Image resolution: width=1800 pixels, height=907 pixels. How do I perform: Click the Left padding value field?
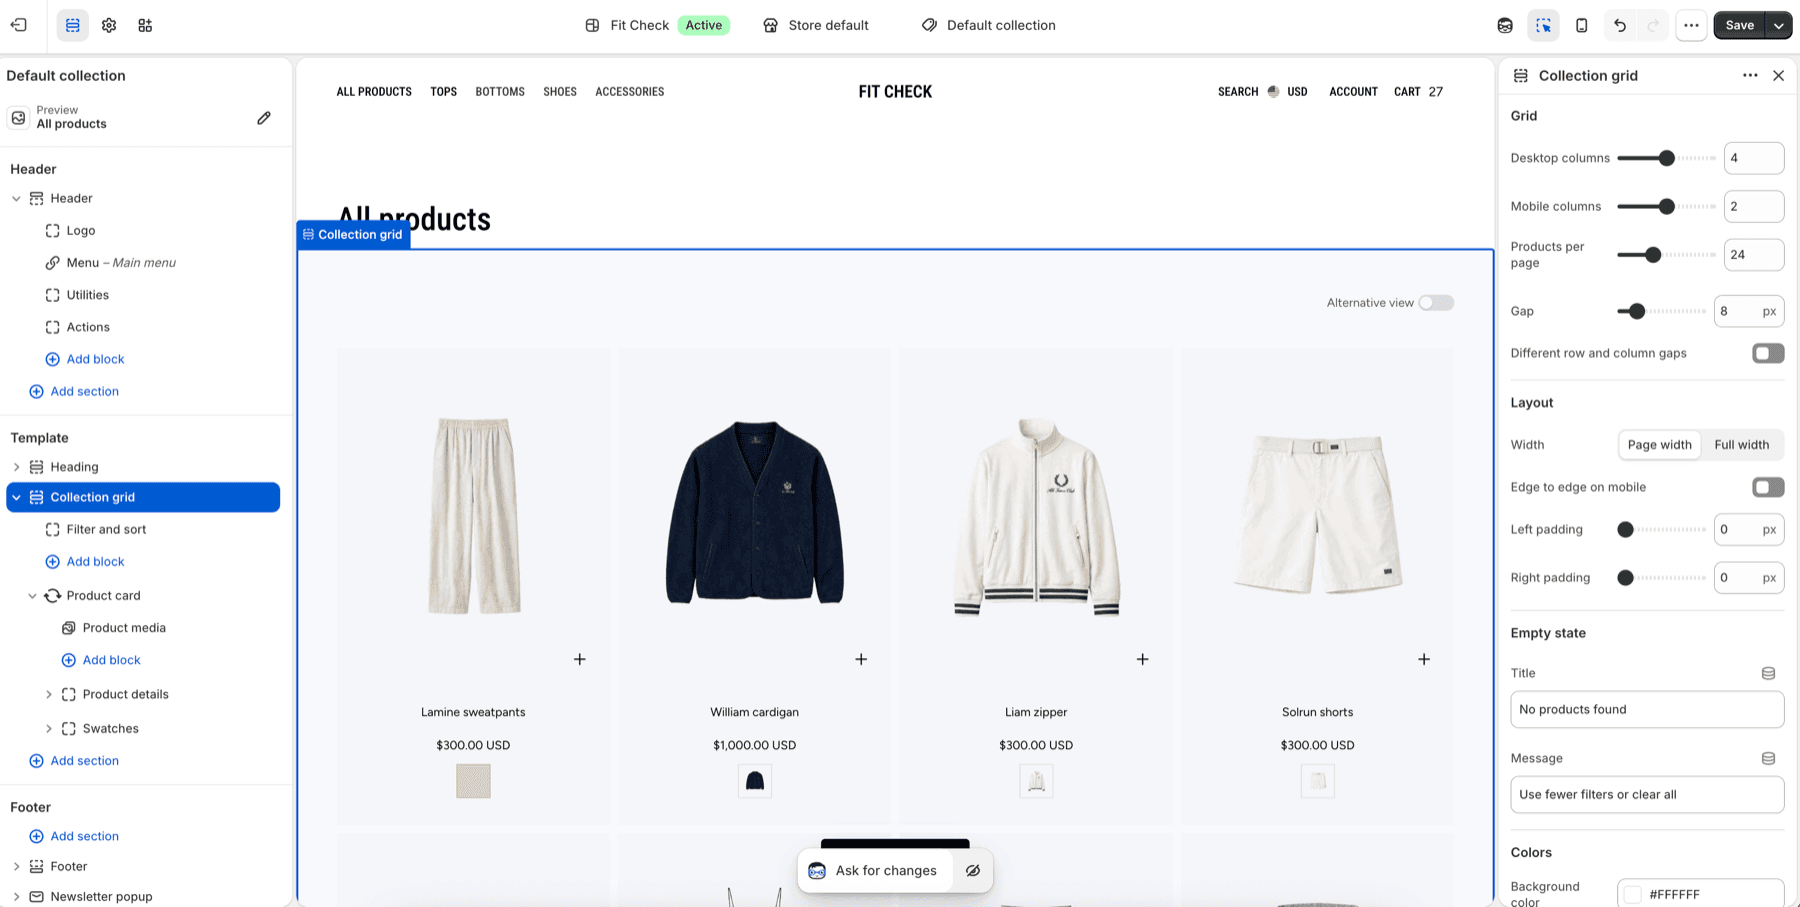pyautogui.click(x=1748, y=530)
